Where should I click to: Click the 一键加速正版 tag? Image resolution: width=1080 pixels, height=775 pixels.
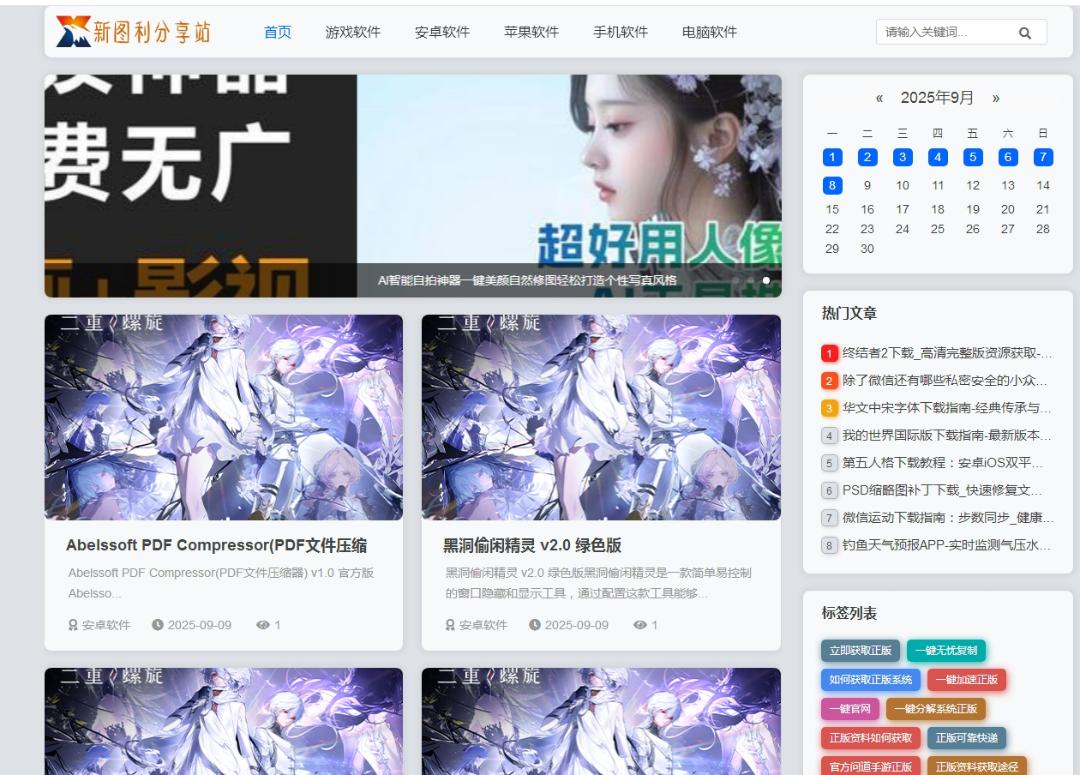click(967, 680)
